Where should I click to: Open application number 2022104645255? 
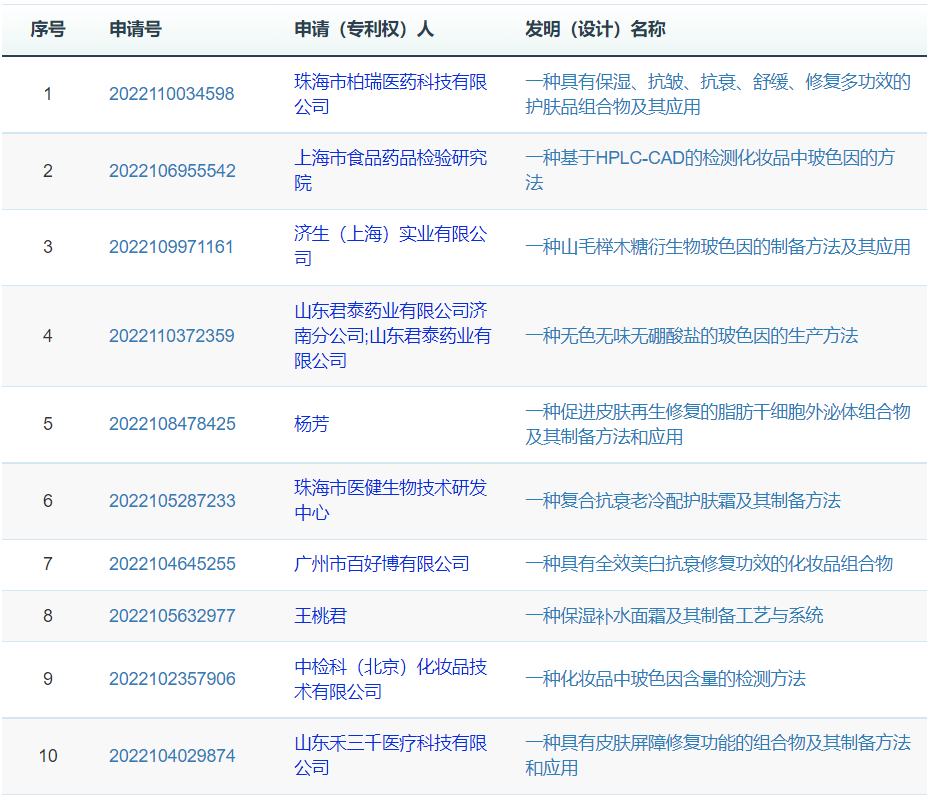(x=172, y=564)
